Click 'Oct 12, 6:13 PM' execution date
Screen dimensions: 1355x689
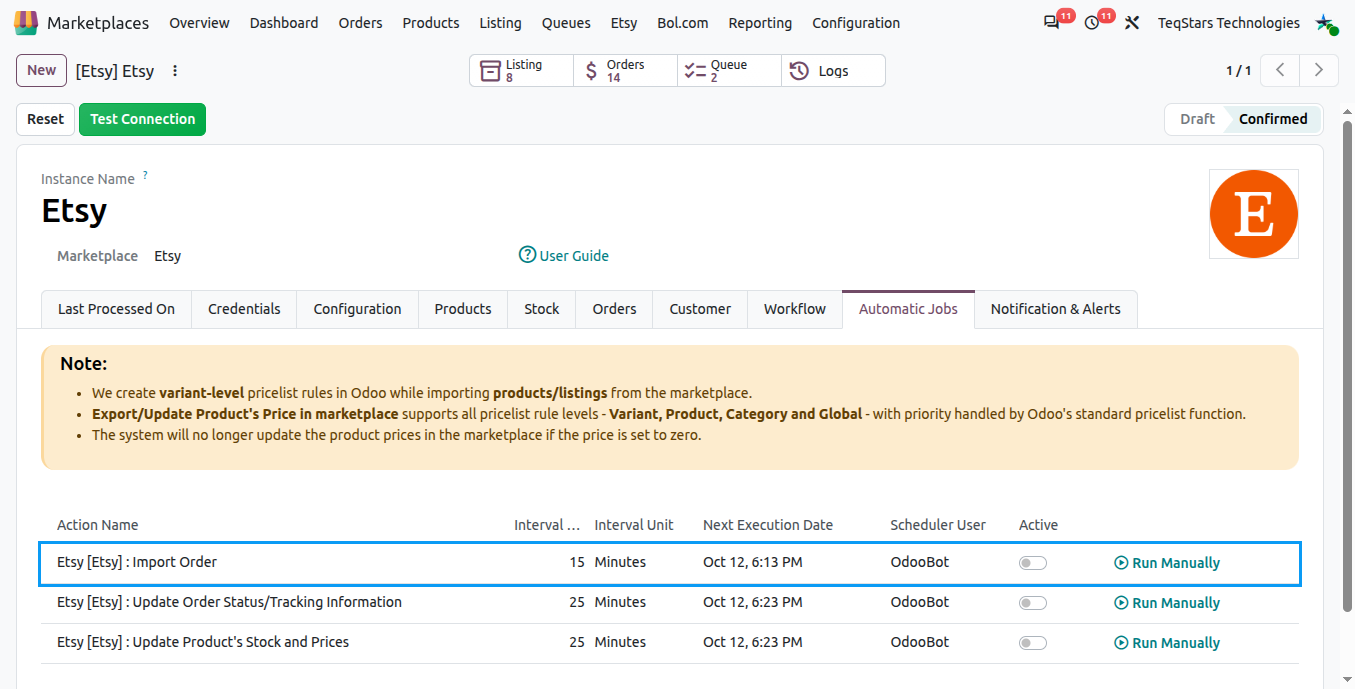[x=753, y=562]
